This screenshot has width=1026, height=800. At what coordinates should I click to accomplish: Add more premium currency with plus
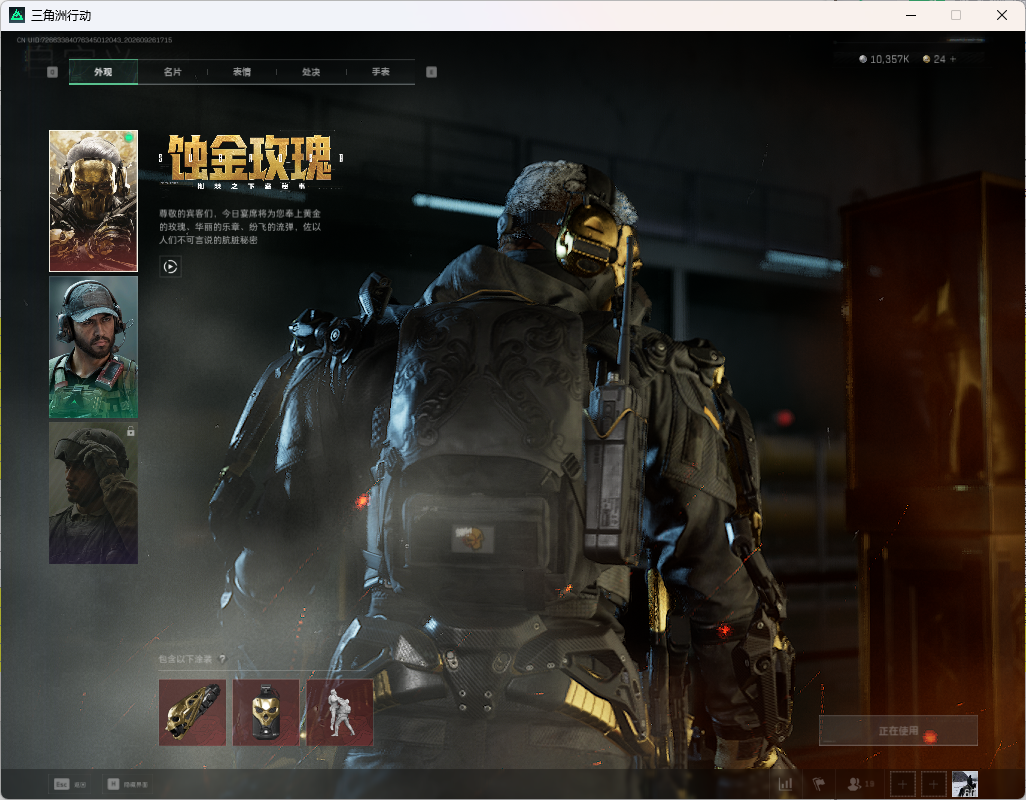[953, 59]
